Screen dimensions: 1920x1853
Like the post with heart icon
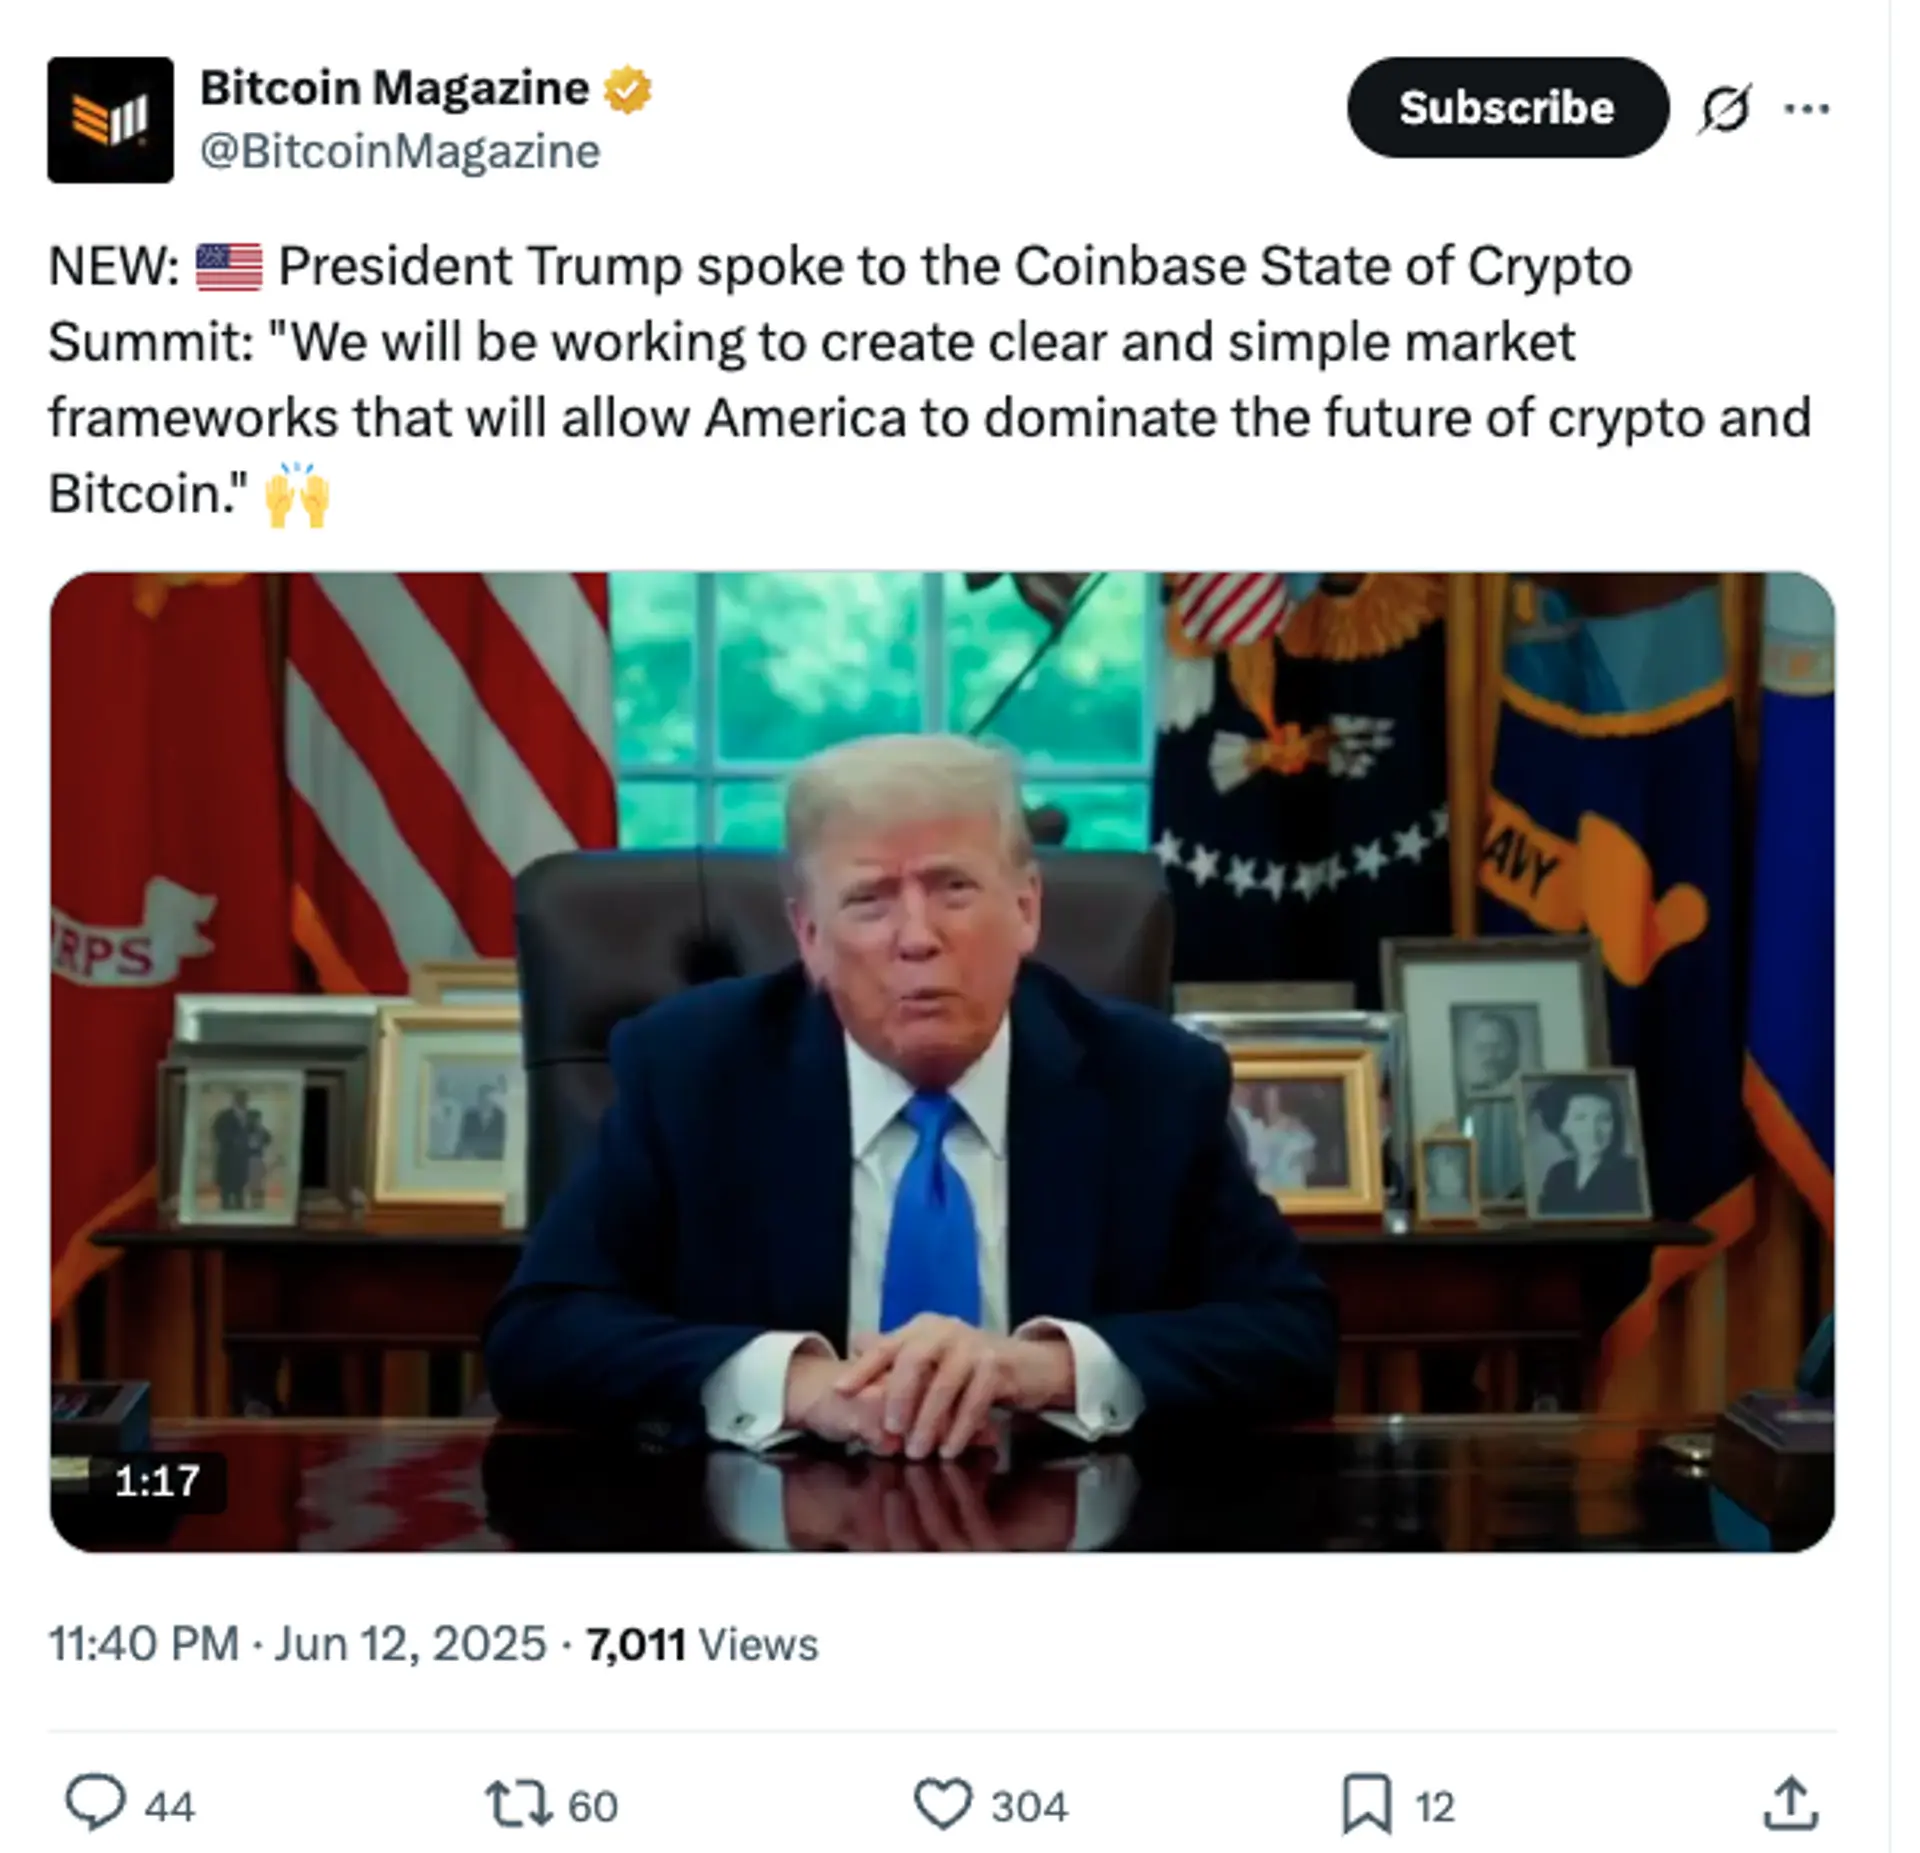click(943, 1804)
